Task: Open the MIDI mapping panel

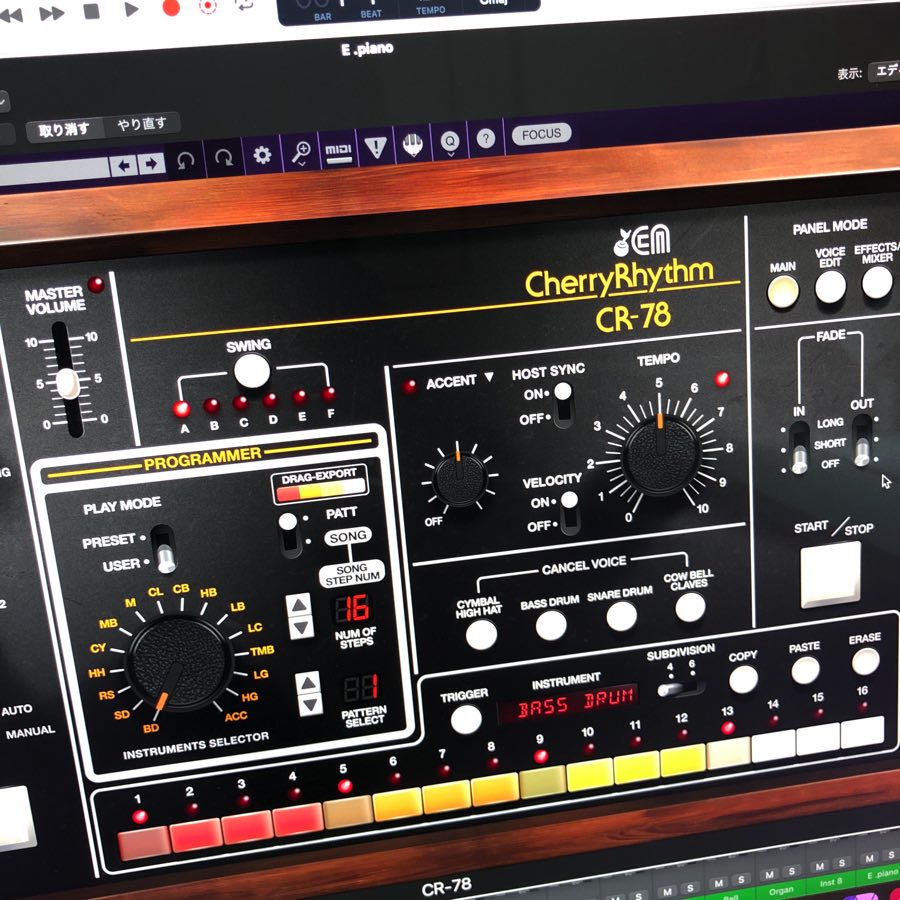Action: pos(338,152)
